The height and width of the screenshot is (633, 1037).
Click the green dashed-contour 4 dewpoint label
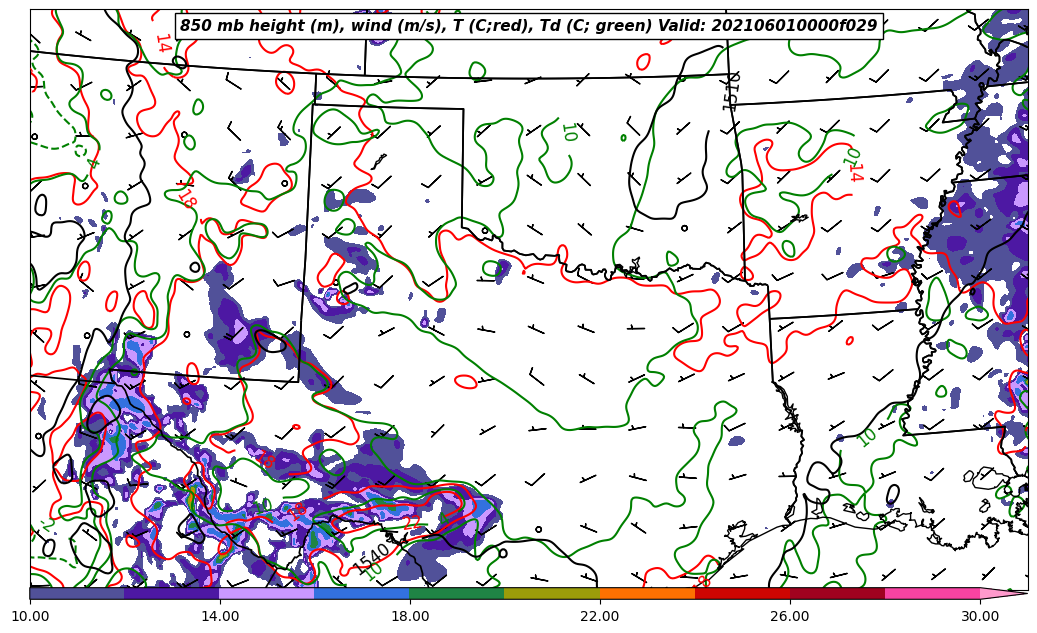click(93, 163)
